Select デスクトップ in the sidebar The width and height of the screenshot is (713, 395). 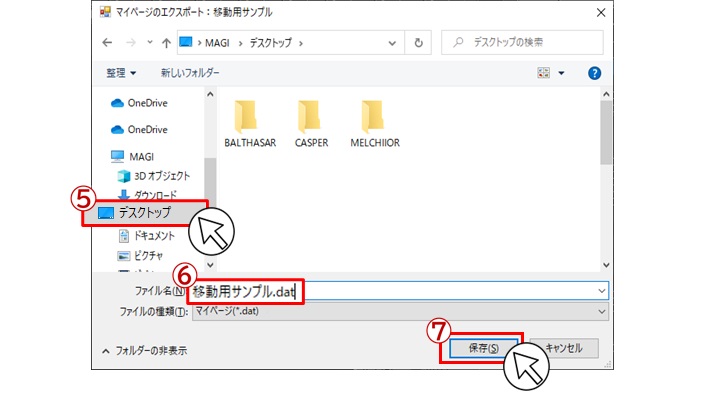click(135, 213)
